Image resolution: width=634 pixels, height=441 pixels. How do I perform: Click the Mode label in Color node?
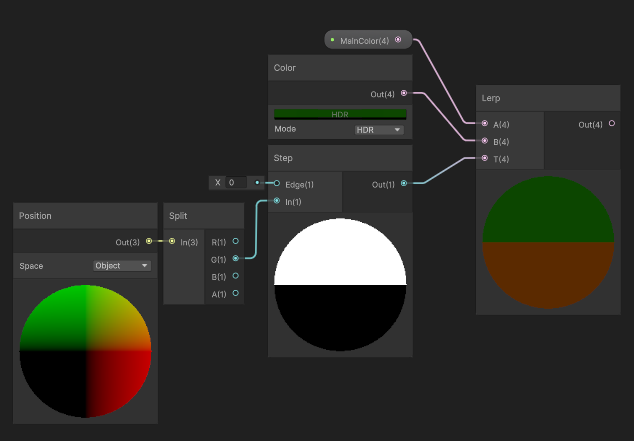coord(285,129)
